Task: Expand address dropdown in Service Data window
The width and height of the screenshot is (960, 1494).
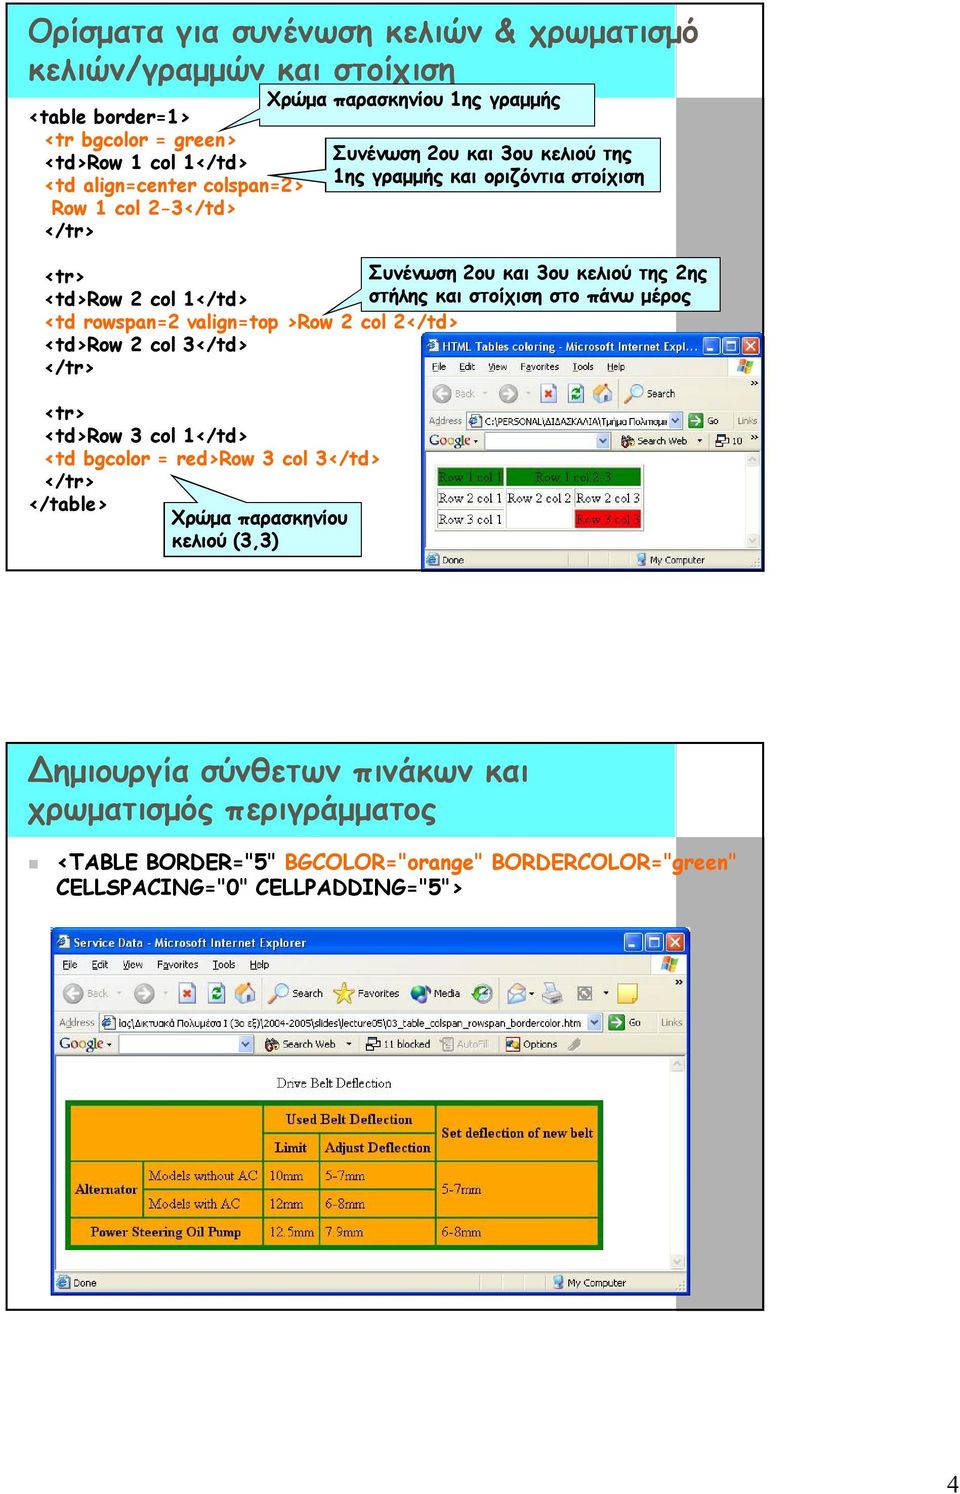Action: click(x=594, y=1023)
